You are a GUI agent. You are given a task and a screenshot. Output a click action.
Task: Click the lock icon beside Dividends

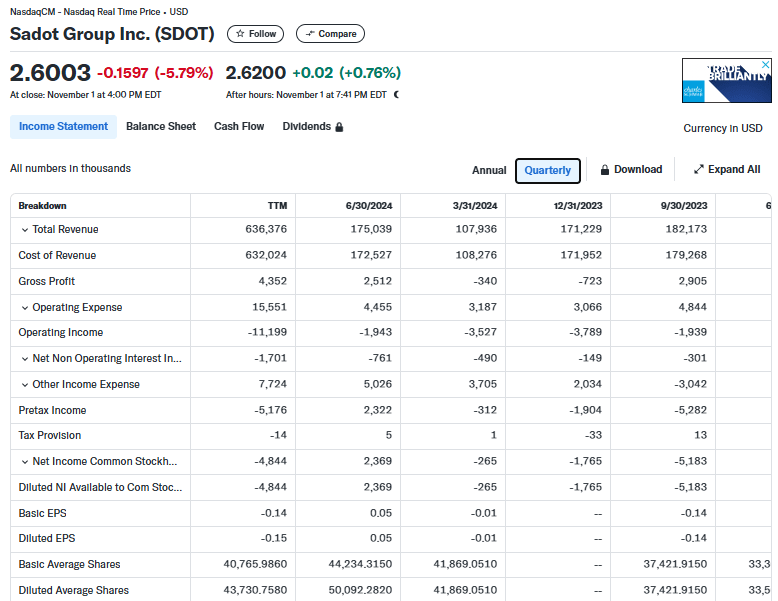pos(339,127)
